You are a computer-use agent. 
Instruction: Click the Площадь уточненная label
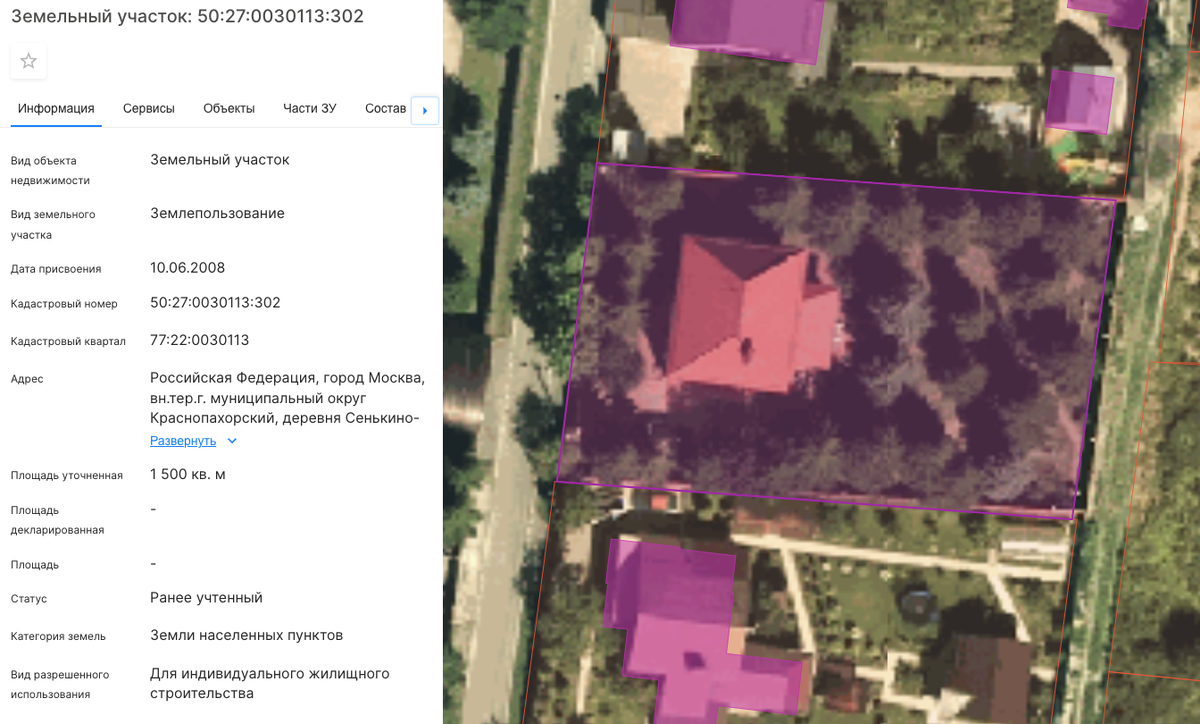pyautogui.click(x=67, y=475)
